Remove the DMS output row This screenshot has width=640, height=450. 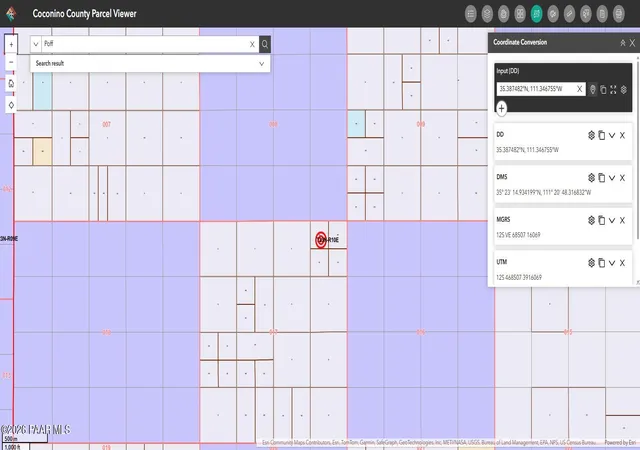point(622,178)
